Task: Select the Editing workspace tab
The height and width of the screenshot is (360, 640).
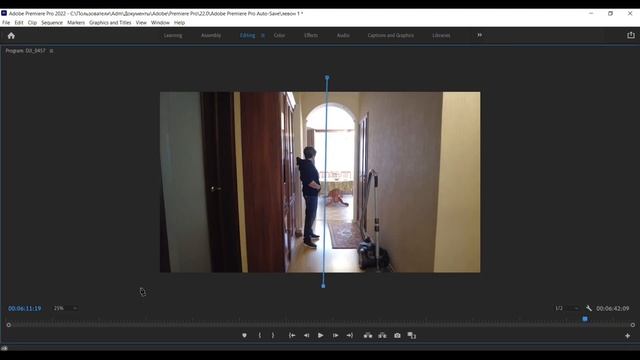Action: pyautogui.click(x=247, y=36)
